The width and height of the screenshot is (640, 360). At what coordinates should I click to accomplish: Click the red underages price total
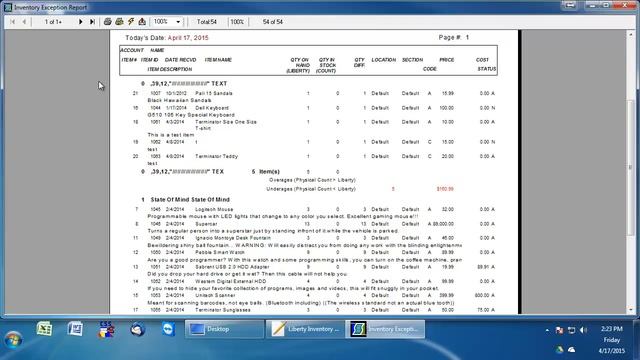[445, 189]
